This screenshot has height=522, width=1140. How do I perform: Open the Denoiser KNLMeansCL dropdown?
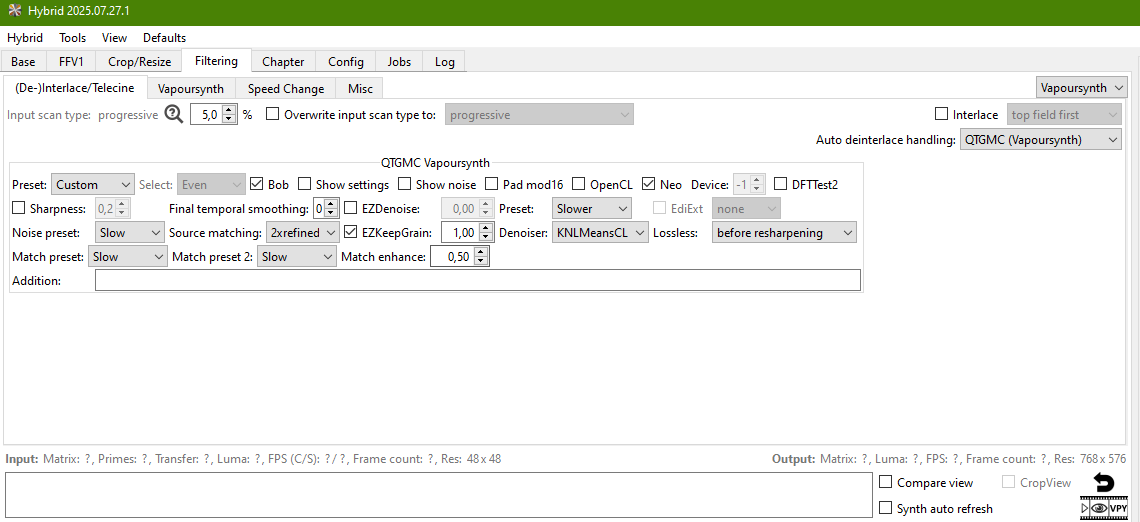(601, 233)
